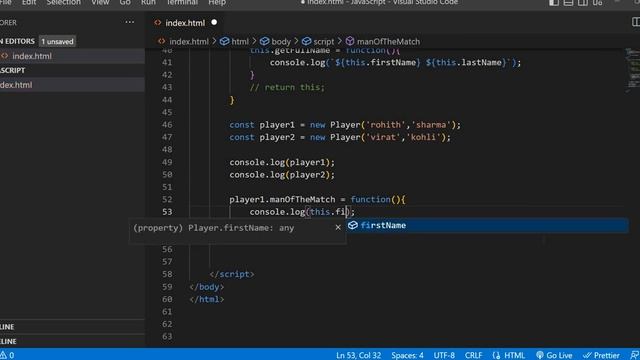The image size is (640, 360).
Task: Click the manOfTheMatch breadcrumb method icon
Action: (350, 41)
